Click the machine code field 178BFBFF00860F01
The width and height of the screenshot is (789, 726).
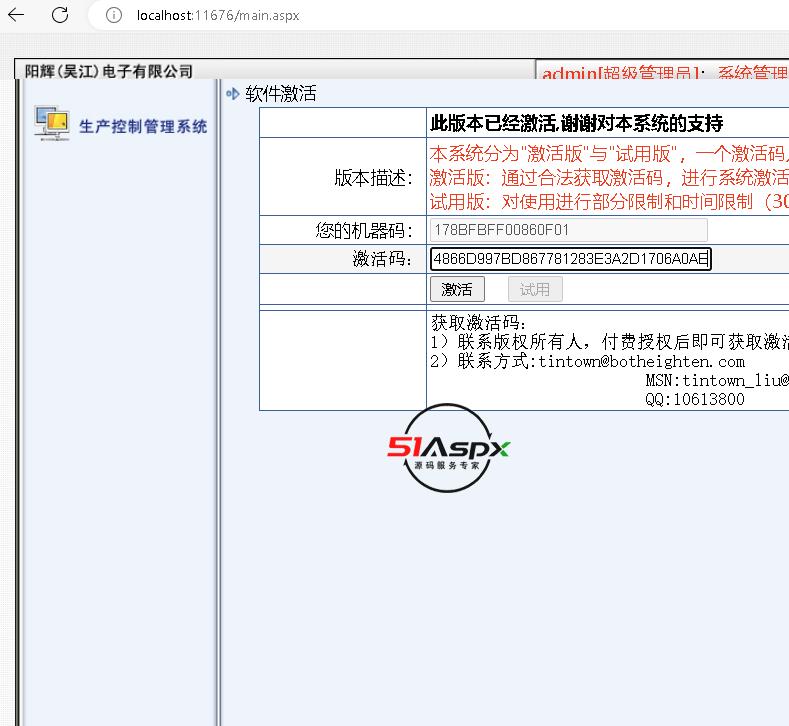click(569, 230)
